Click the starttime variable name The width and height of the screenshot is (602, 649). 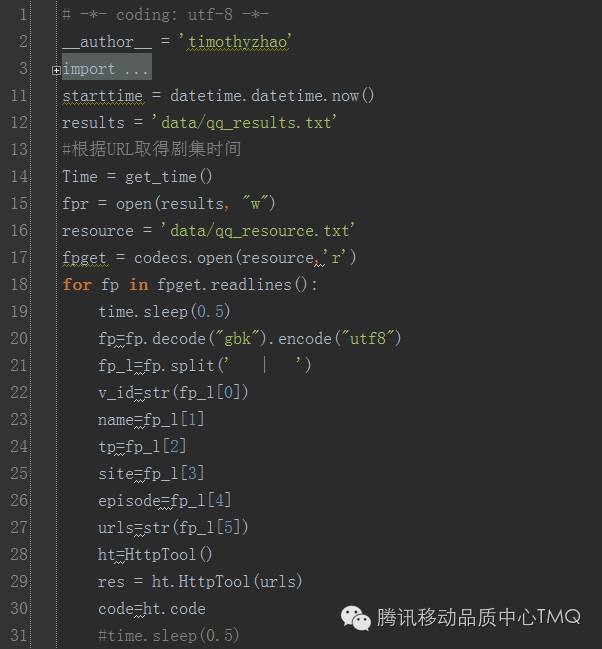[102, 96]
